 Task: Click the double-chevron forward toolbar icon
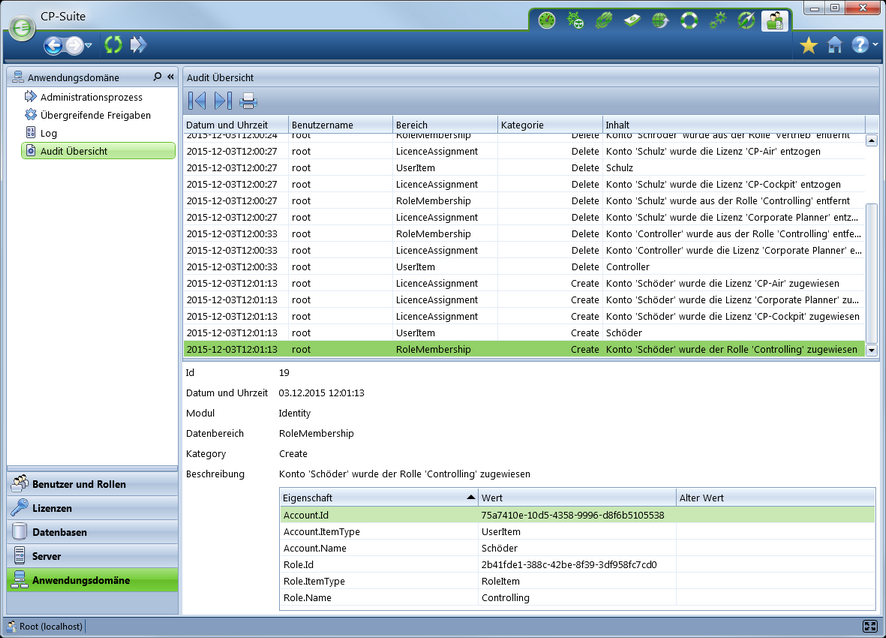click(138, 45)
